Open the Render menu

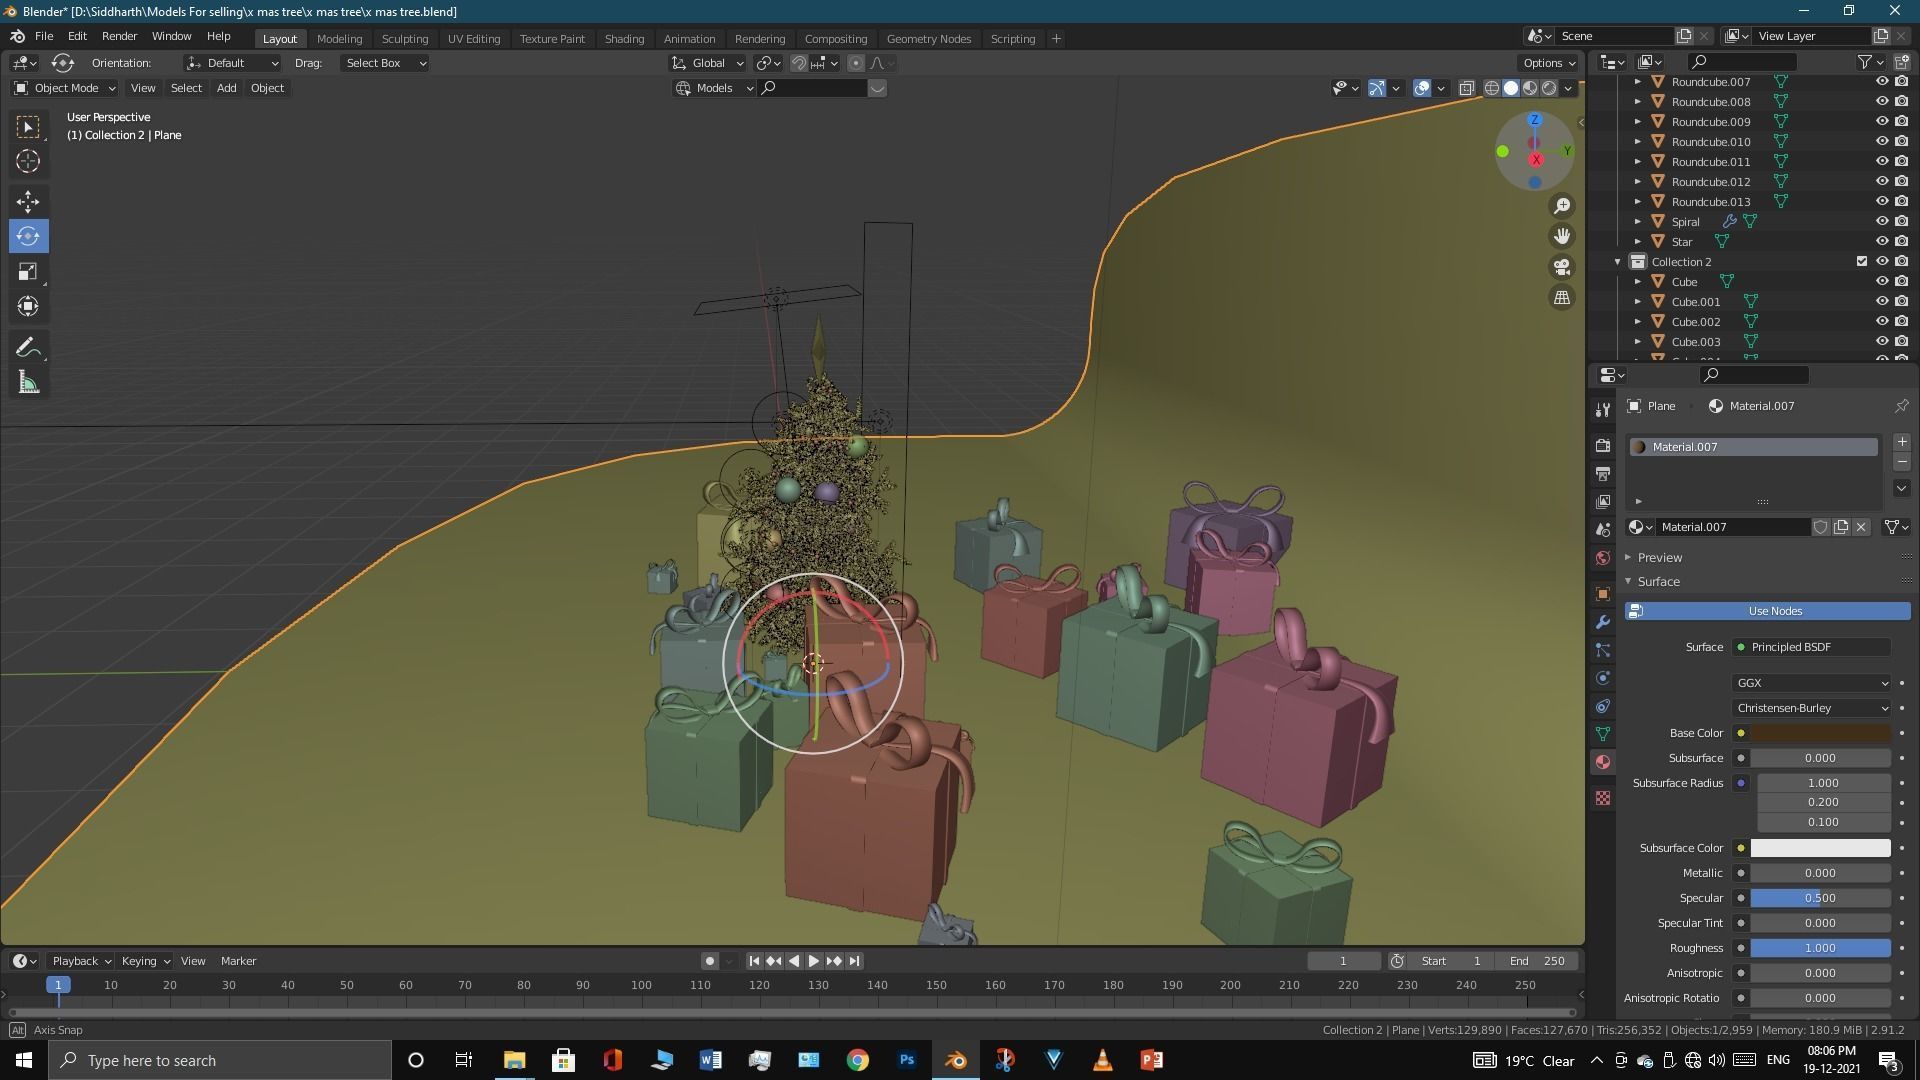coord(119,36)
